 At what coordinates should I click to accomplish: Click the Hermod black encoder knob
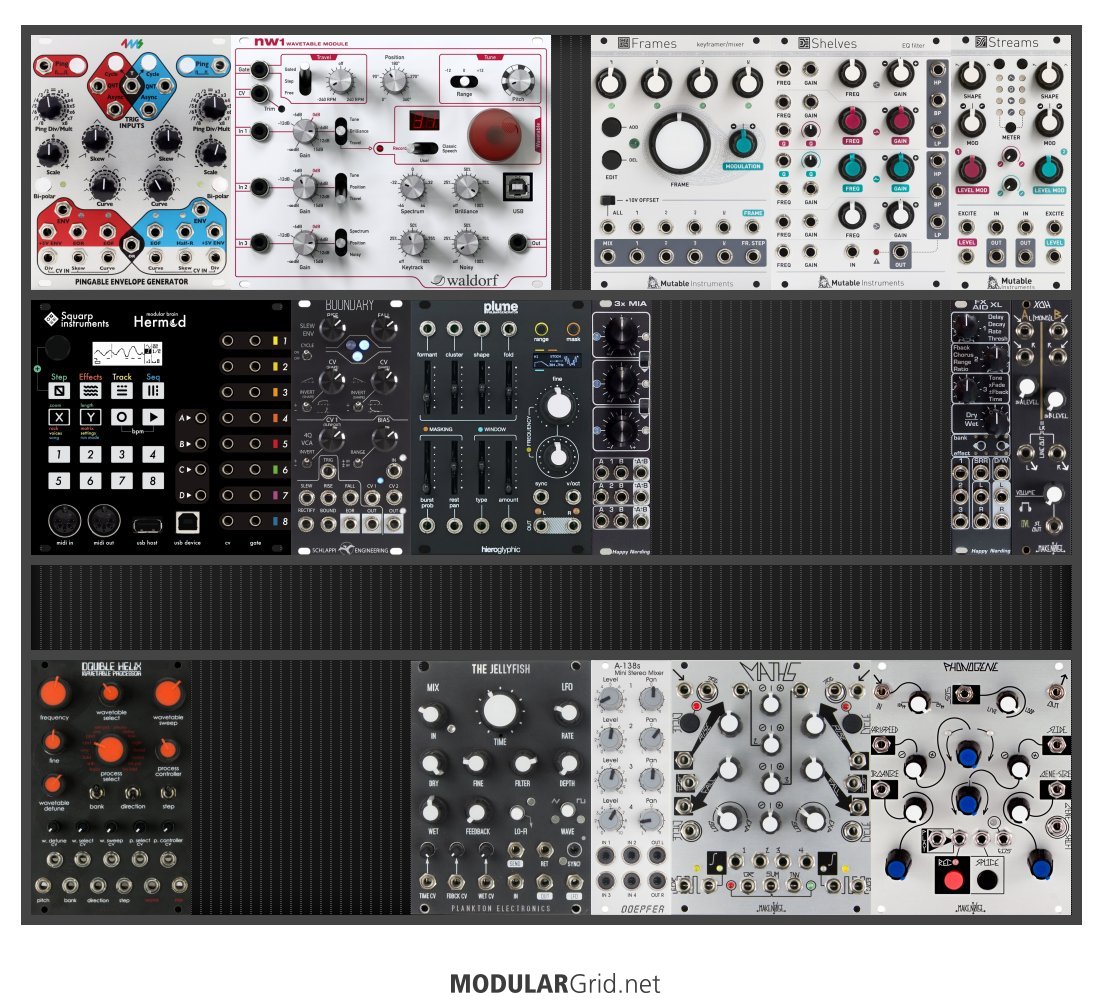pos(57,348)
